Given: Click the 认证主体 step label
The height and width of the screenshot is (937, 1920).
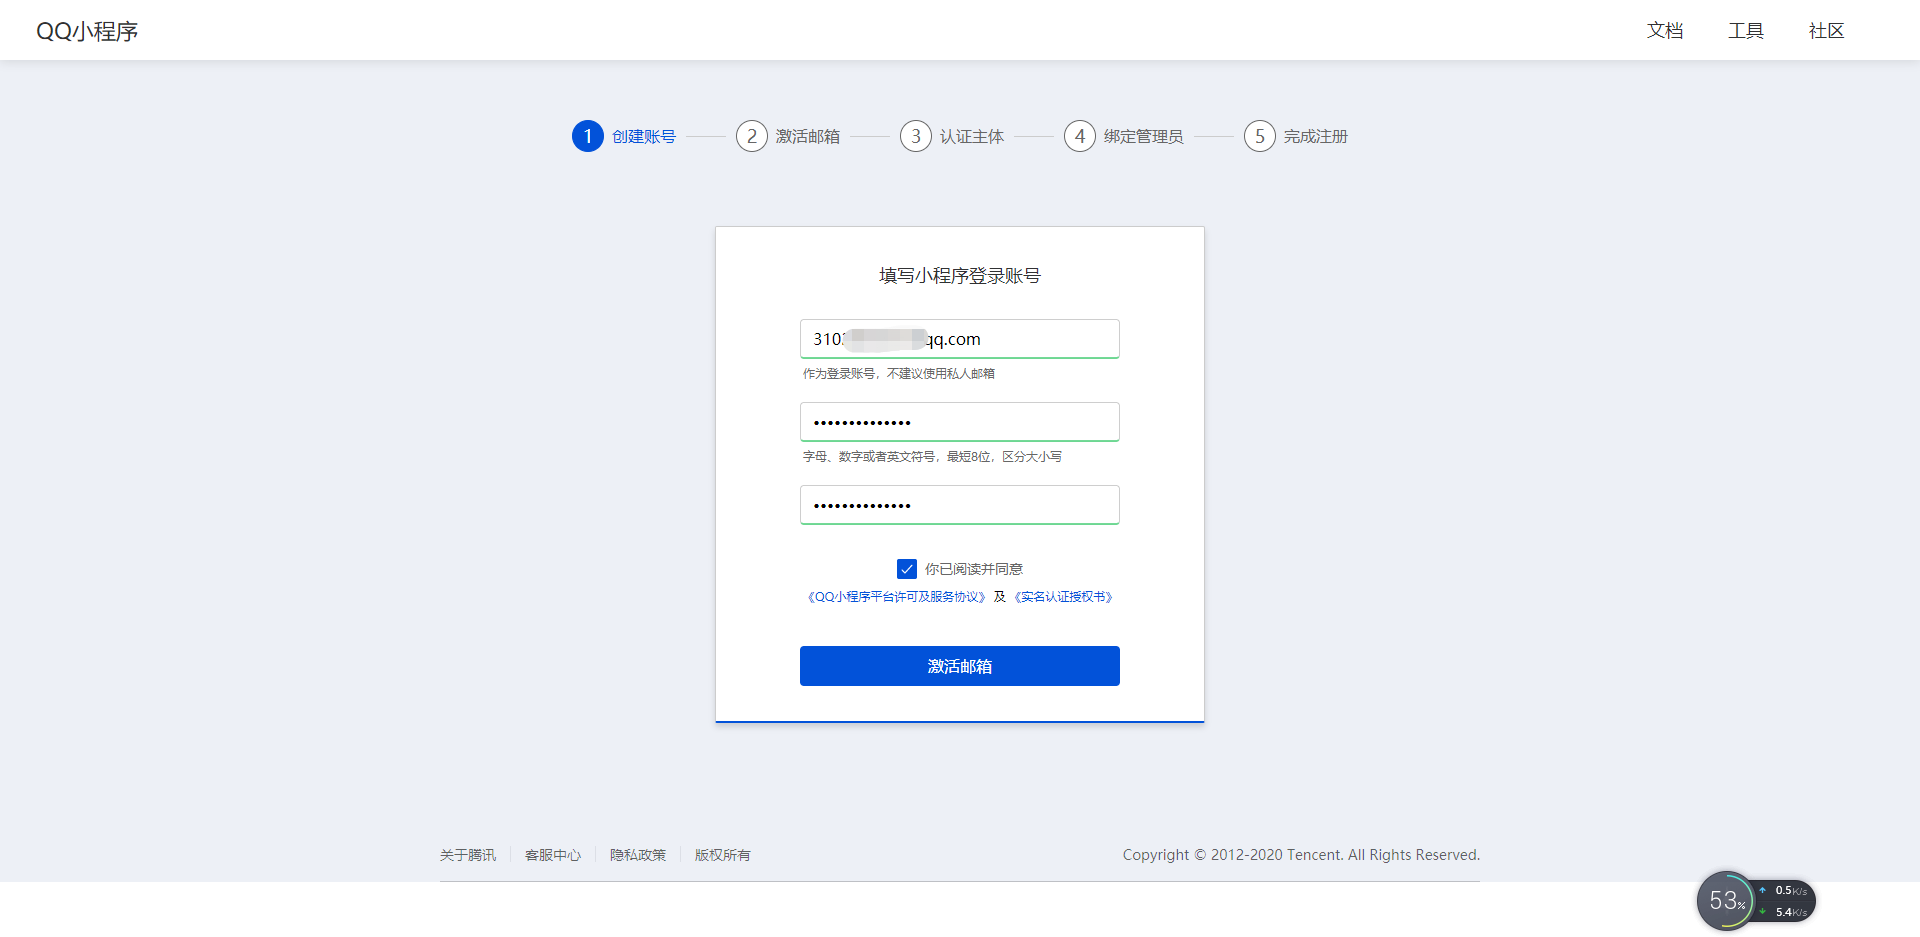Looking at the screenshot, I should click(972, 136).
